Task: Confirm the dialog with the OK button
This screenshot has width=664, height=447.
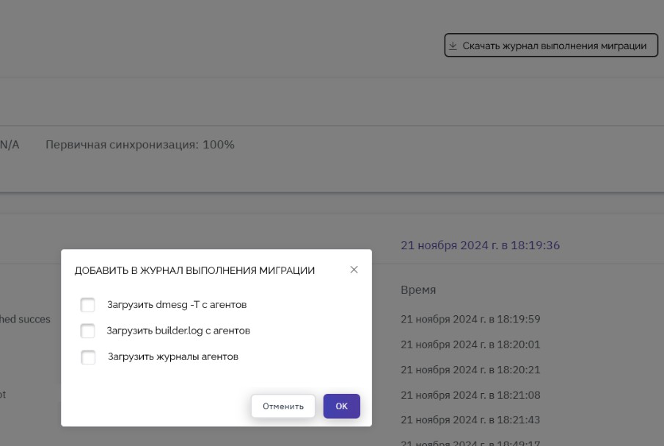Action: (341, 406)
